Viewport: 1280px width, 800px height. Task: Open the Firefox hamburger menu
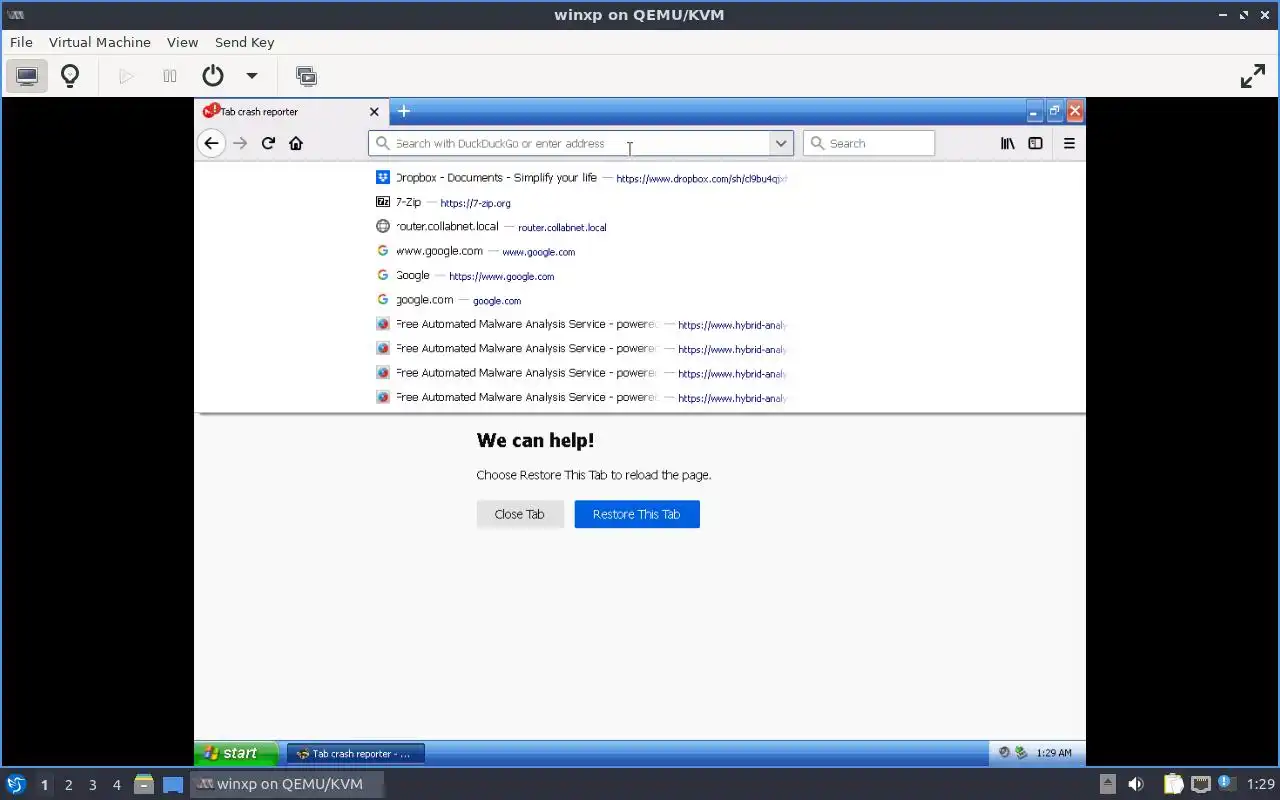tap(1069, 143)
